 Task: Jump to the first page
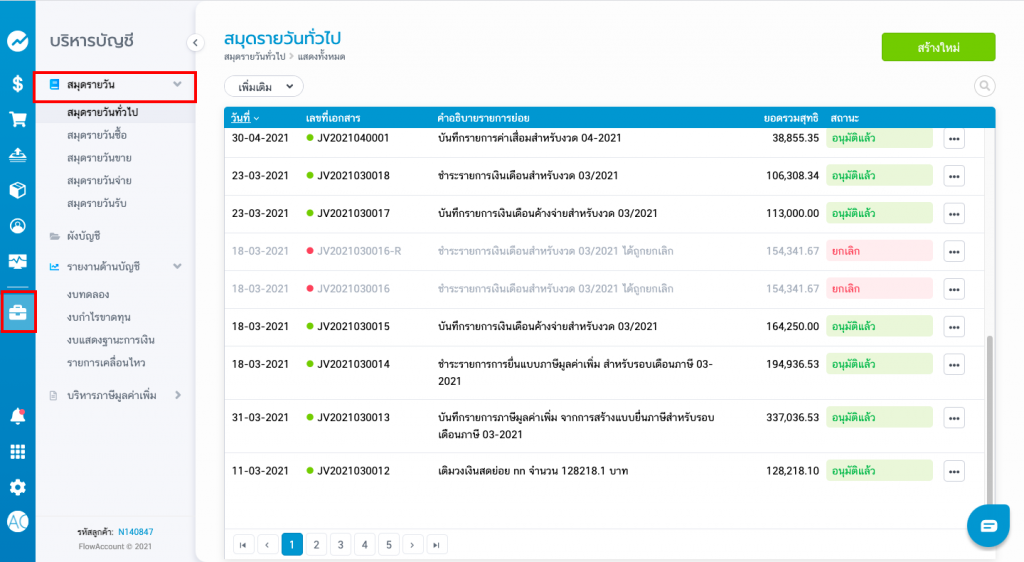point(243,545)
